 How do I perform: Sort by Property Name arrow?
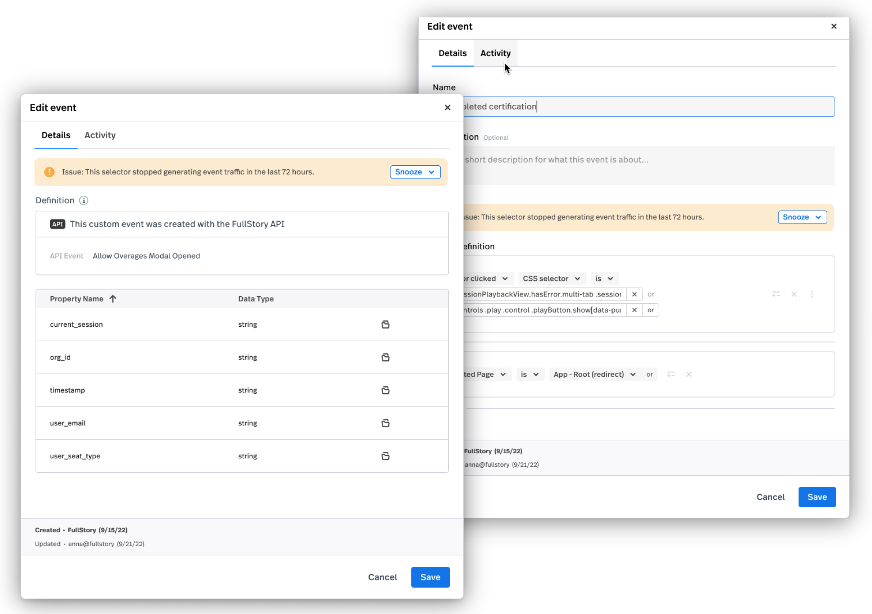pos(113,299)
